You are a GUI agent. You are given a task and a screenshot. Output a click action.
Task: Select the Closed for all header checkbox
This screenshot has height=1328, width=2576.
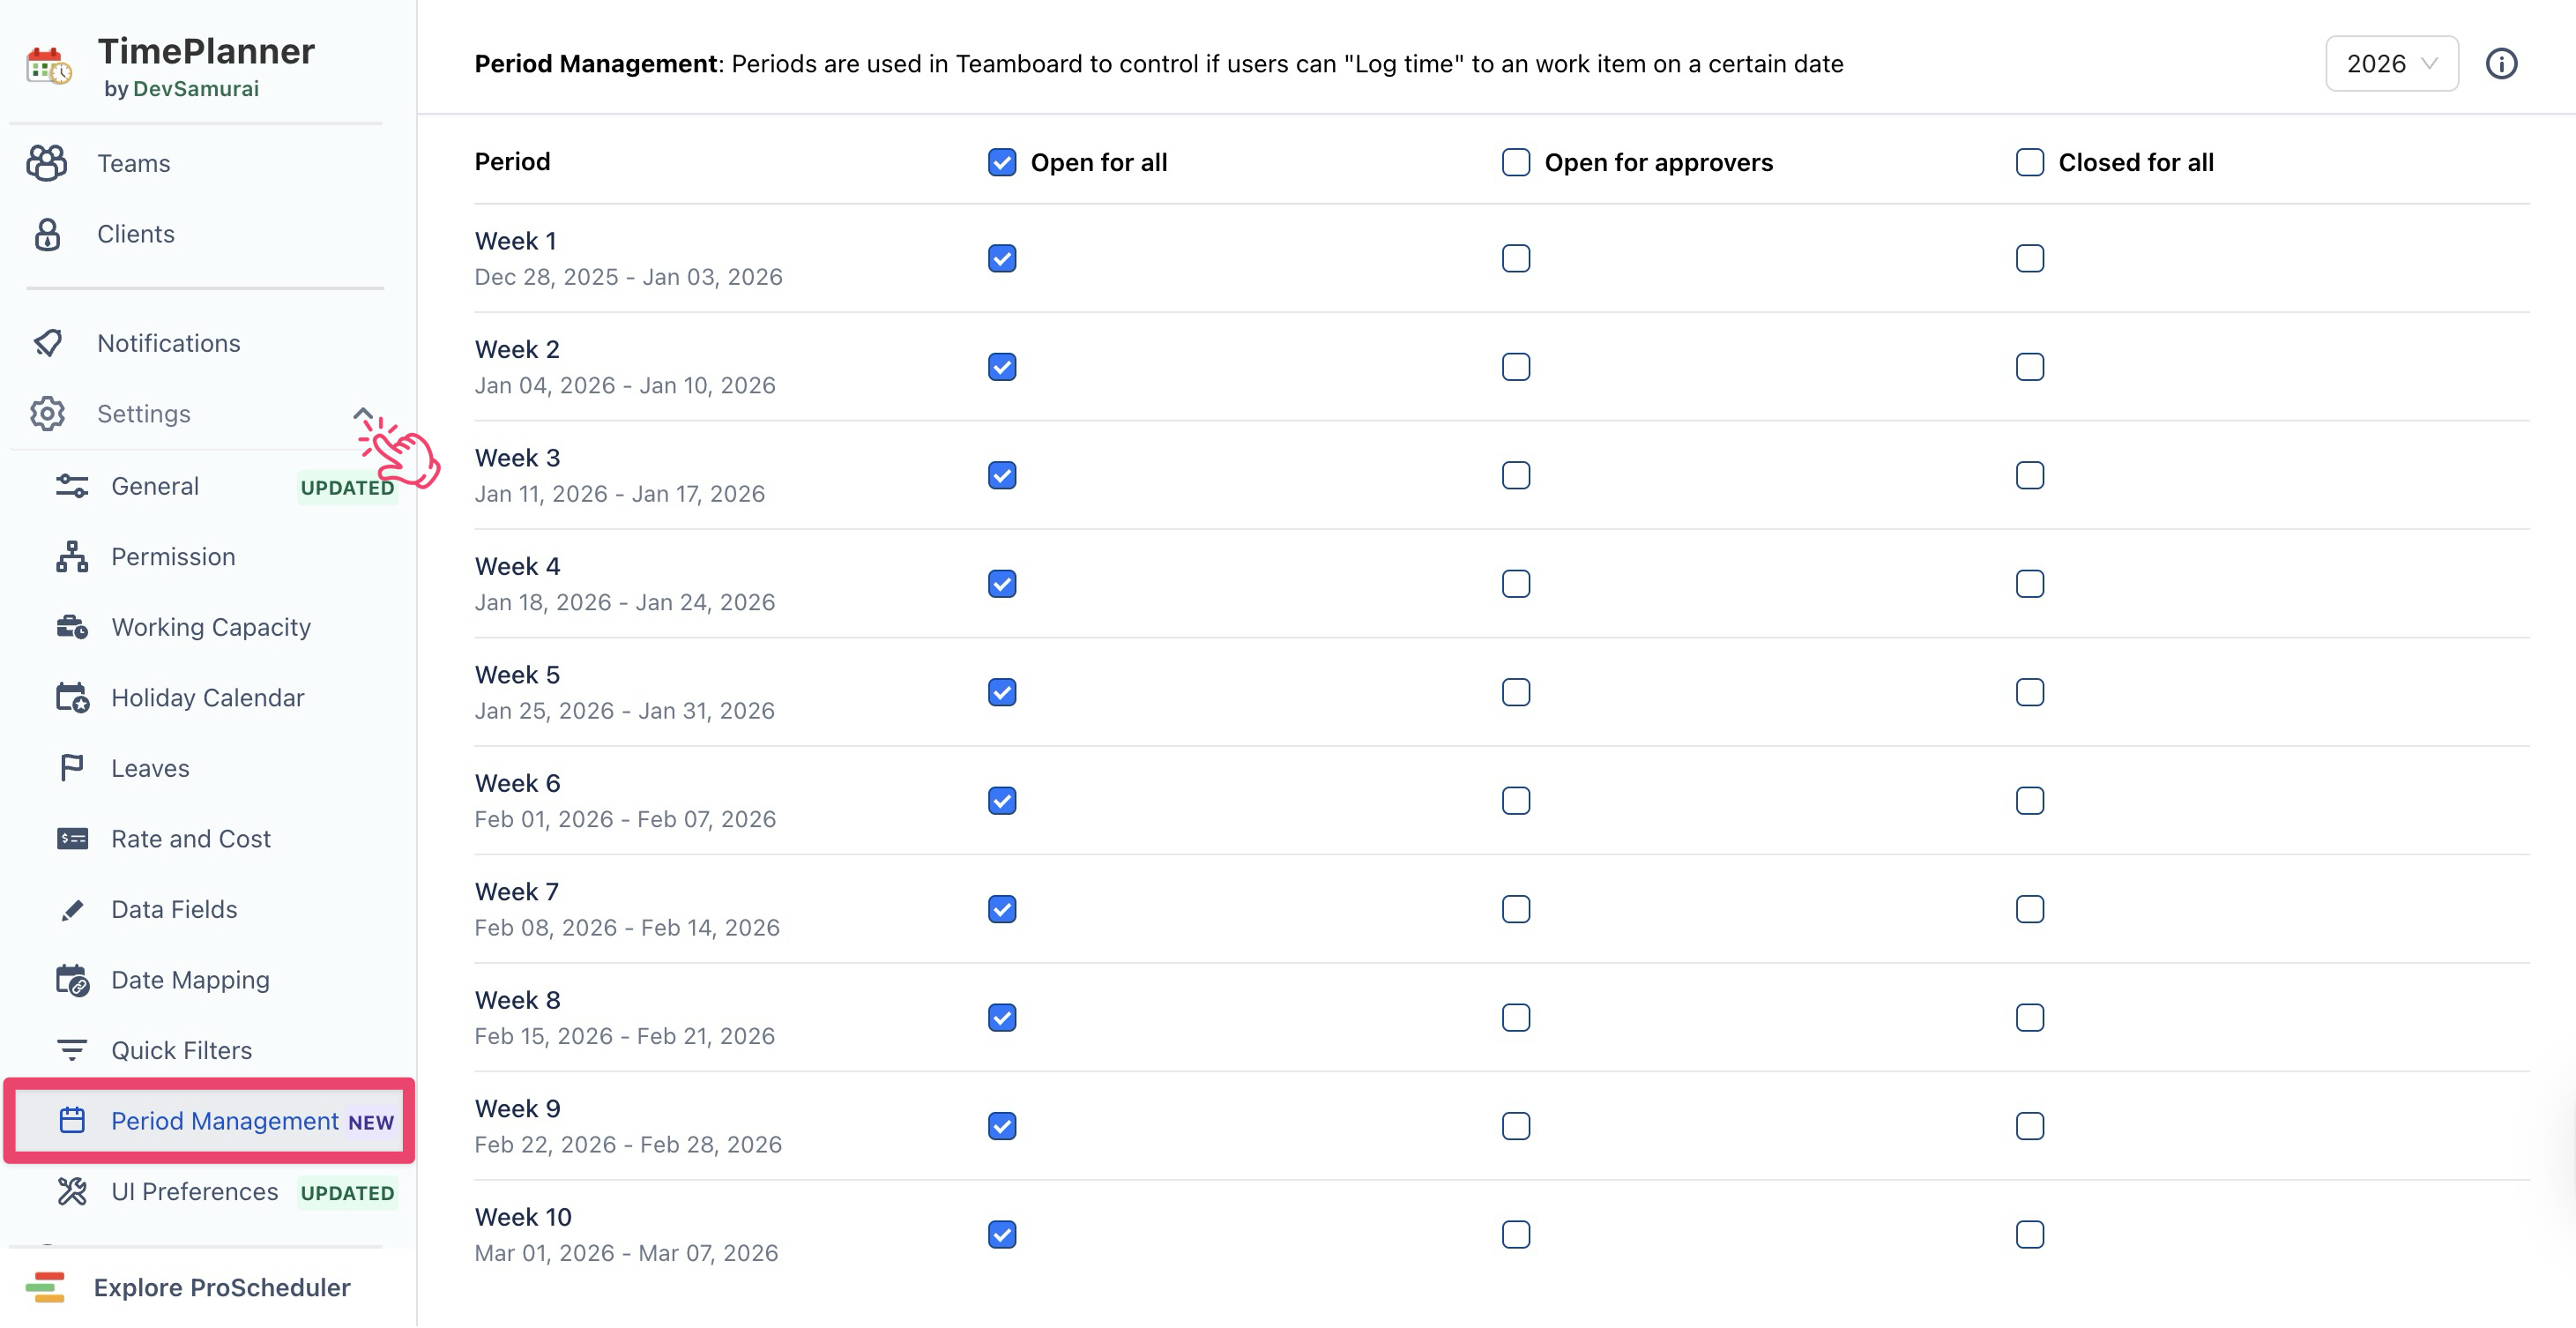[2029, 162]
